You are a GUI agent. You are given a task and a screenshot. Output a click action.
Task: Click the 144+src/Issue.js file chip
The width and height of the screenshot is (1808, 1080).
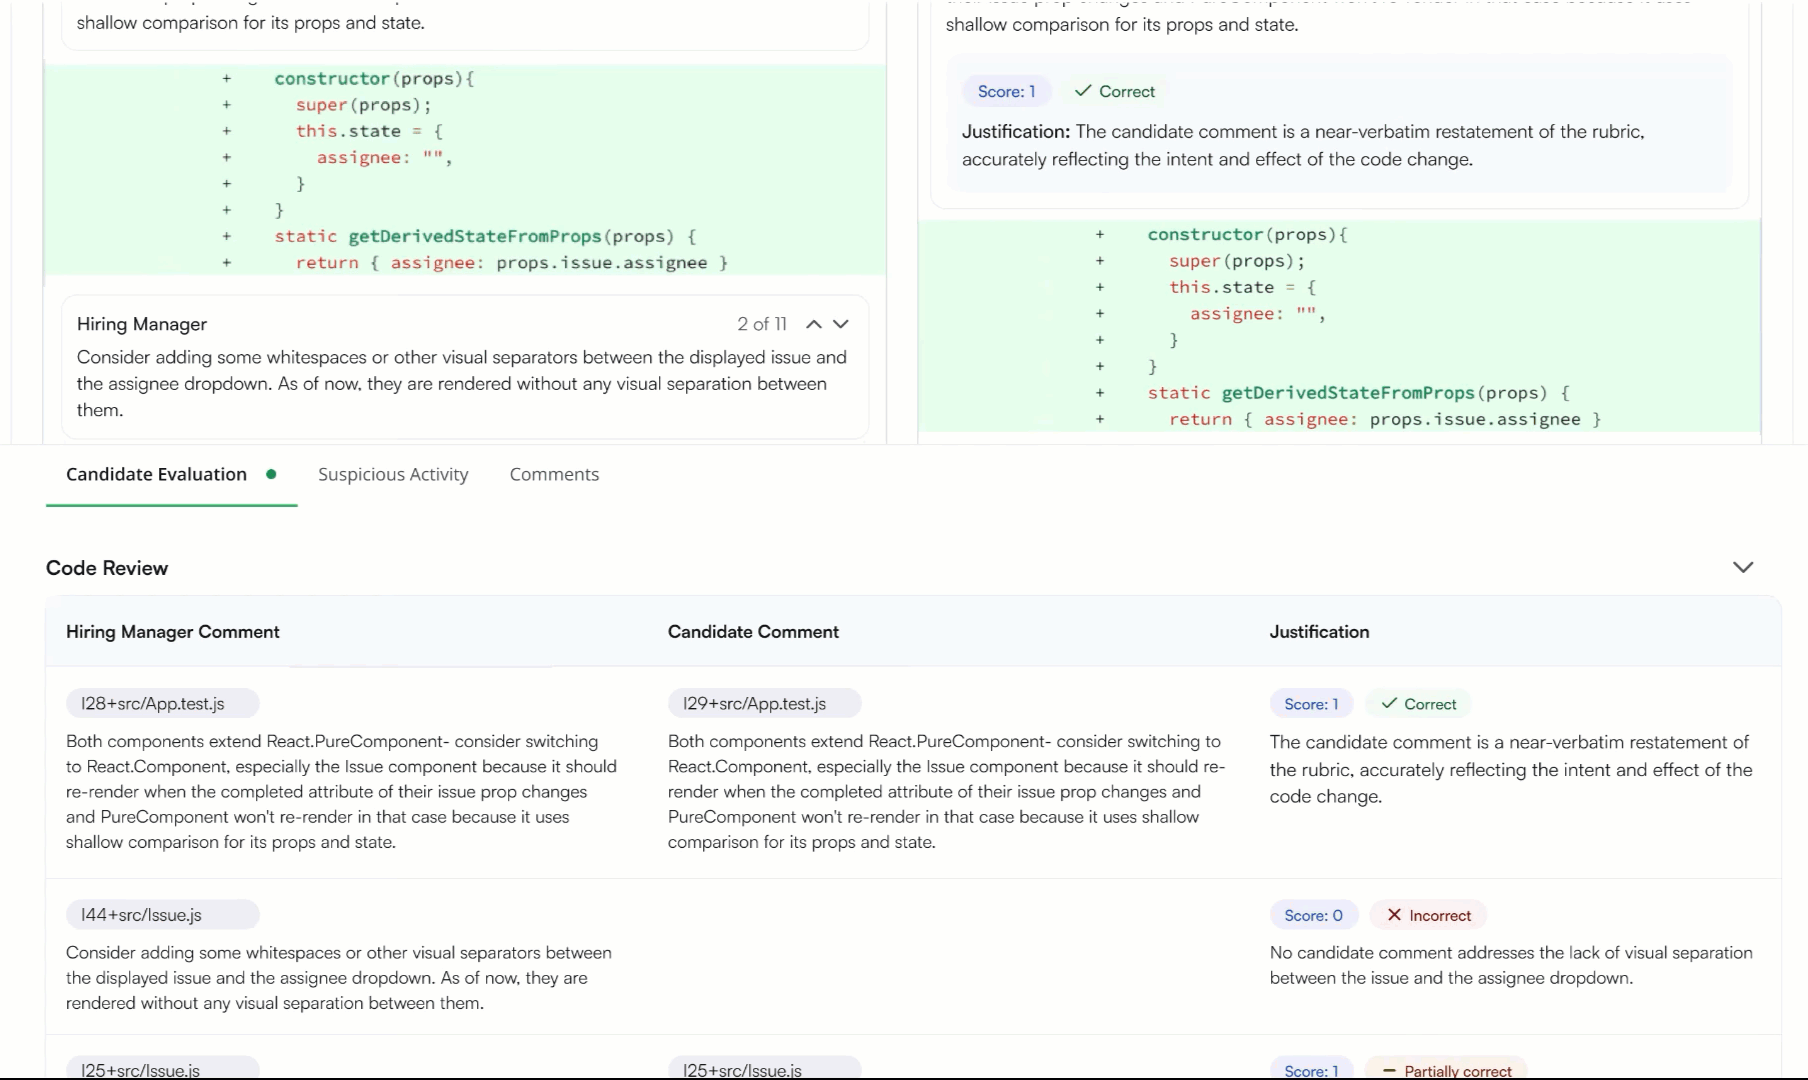pyautogui.click(x=162, y=914)
